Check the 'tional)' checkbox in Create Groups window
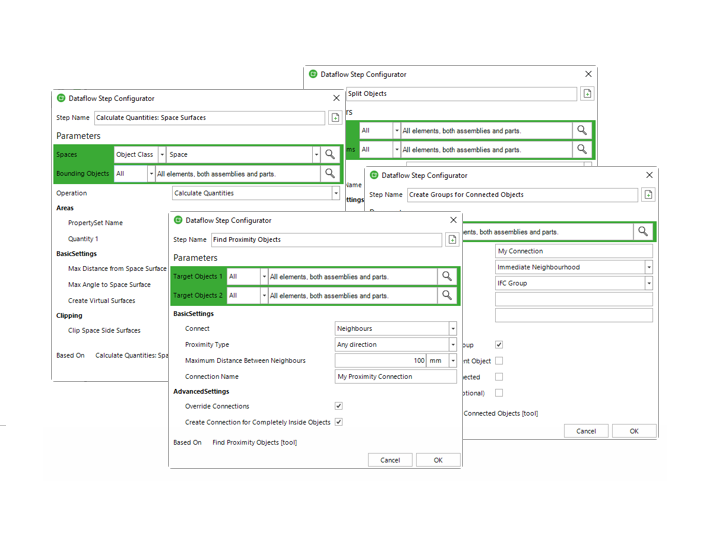720x557 pixels. [499, 393]
